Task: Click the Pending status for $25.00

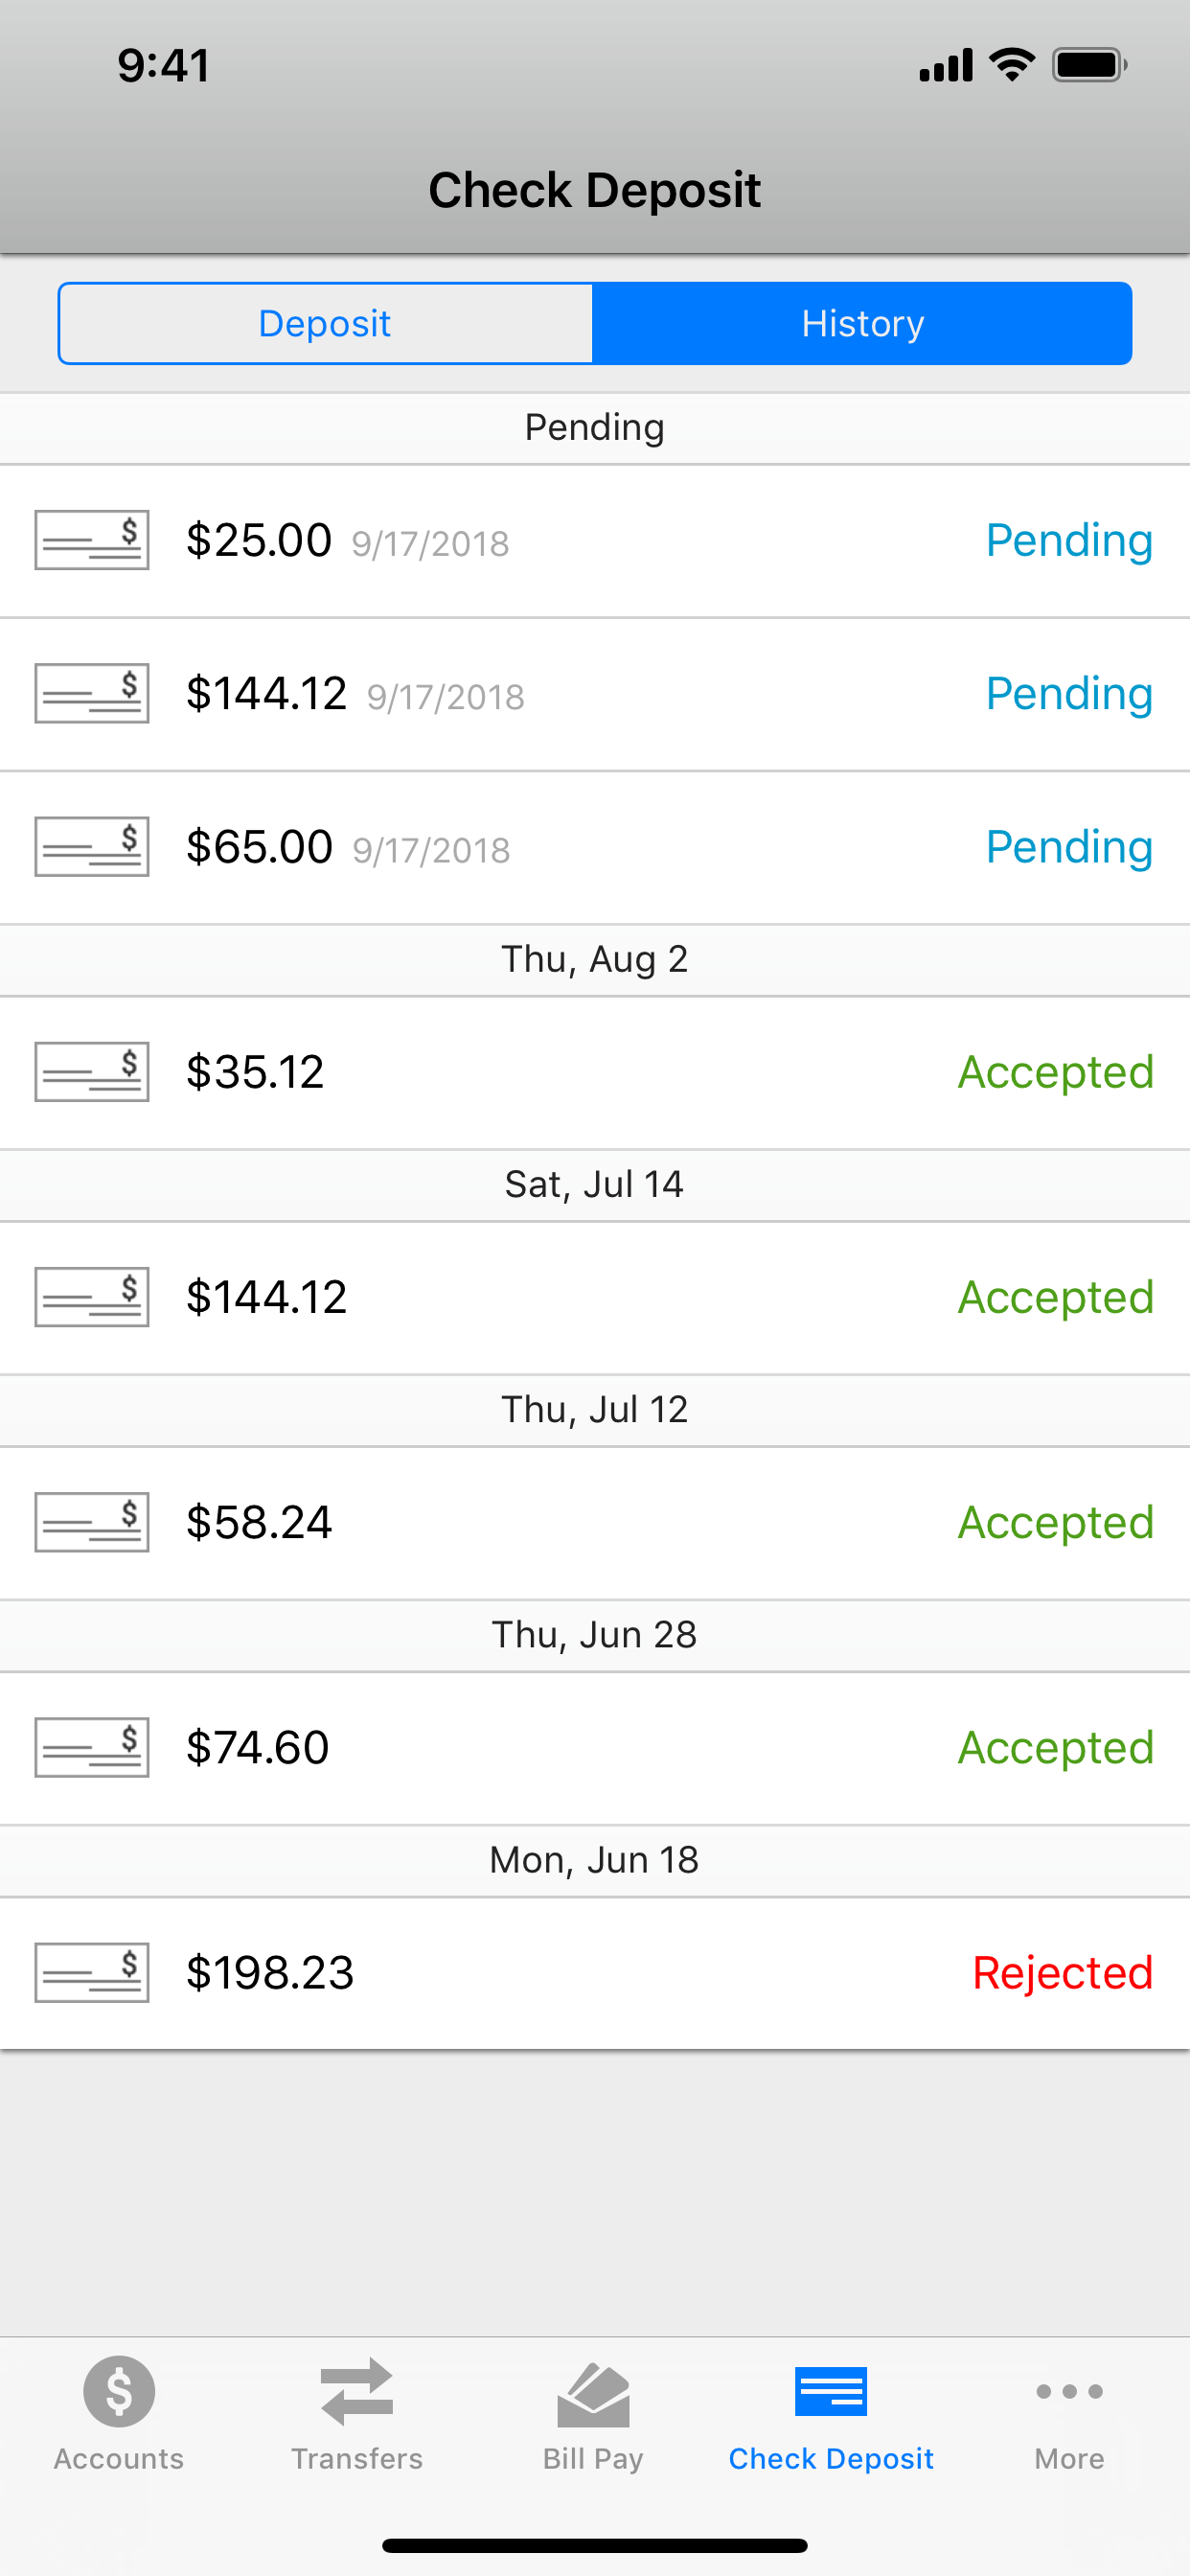Action: 1069,541
